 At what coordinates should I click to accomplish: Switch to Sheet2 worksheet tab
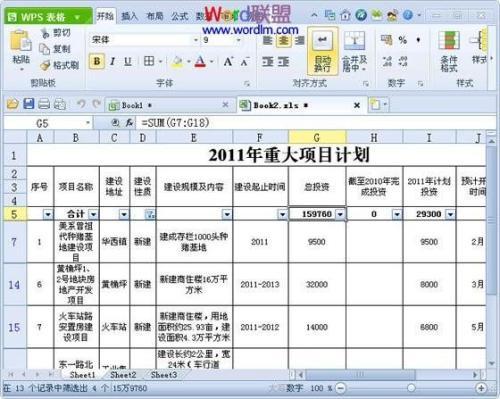(x=123, y=375)
